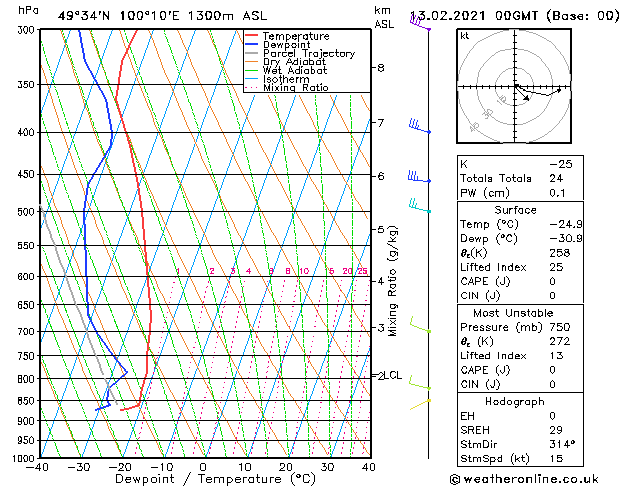Click the K index value -25
This screenshot has width=629, height=486.
pyautogui.click(x=561, y=164)
